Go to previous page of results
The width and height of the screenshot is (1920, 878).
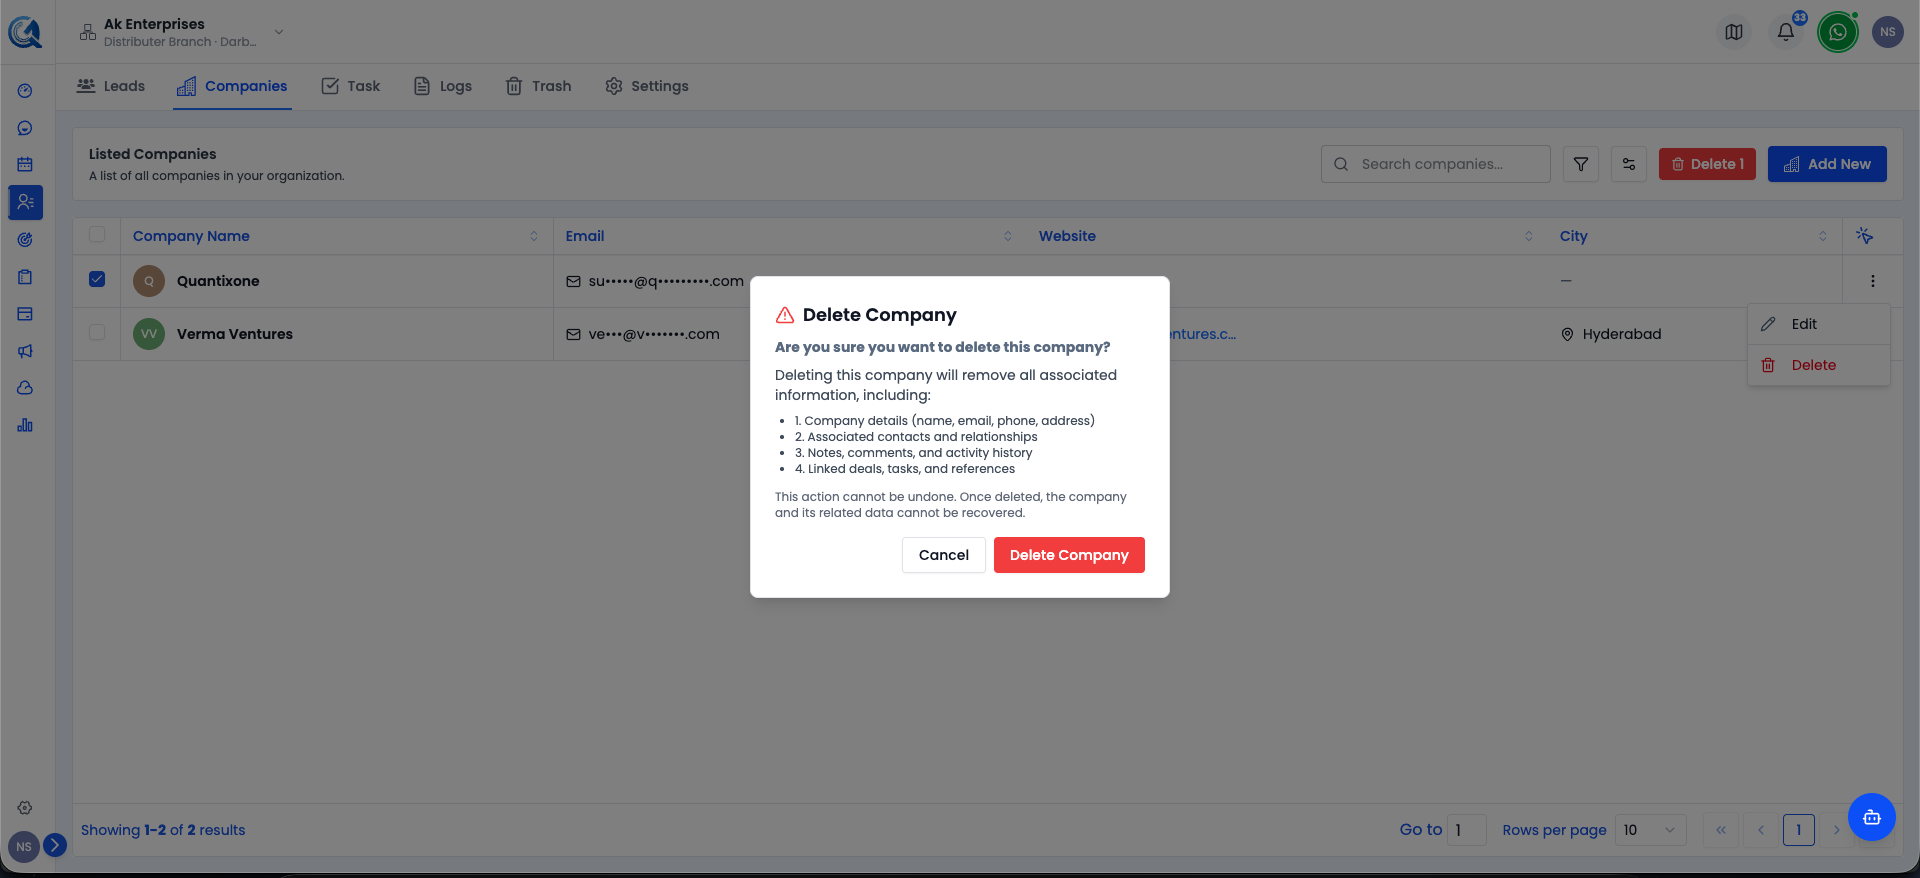coord(1761,830)
